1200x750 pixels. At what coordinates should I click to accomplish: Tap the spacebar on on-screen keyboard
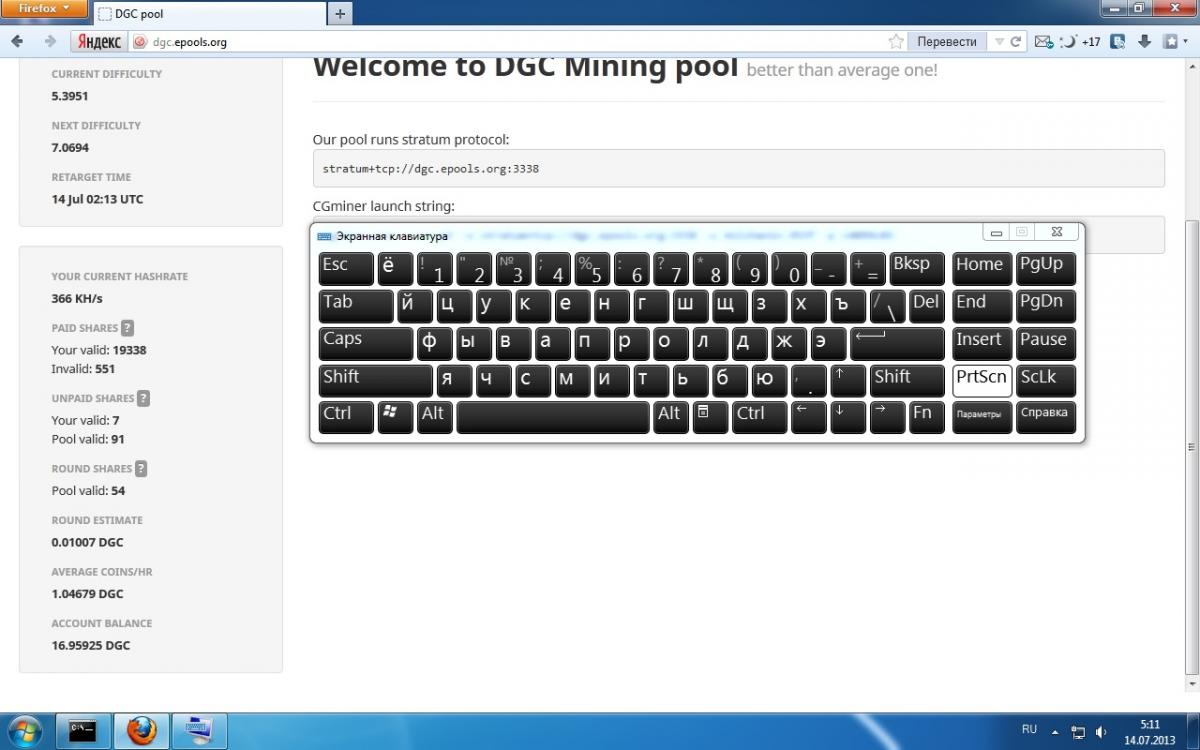(x=553, y=416)
